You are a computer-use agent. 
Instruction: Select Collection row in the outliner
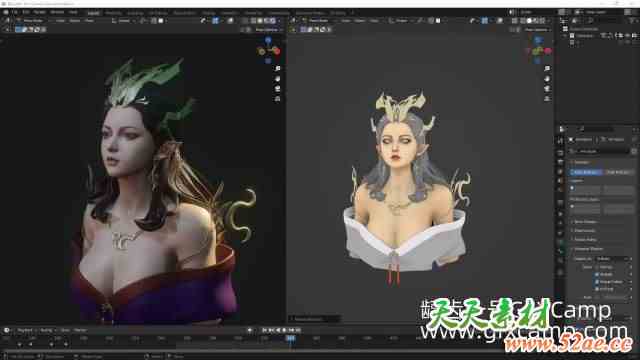point(584,36)
